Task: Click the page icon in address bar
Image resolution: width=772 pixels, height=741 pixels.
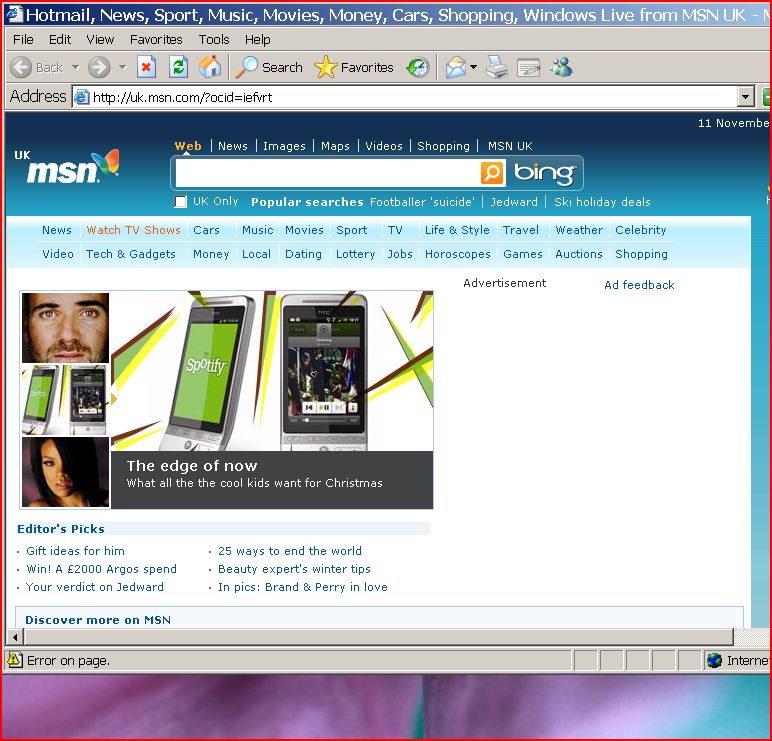Action: (x=81, y=97)
